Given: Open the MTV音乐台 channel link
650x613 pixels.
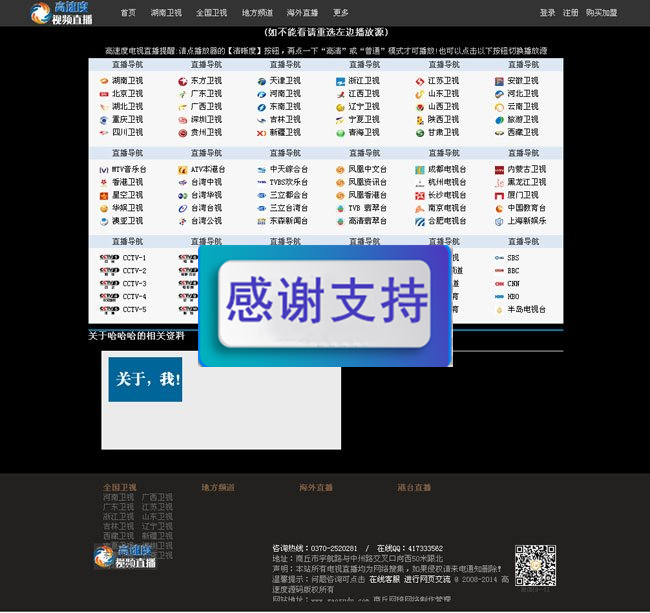Looking at the screenshot, I should 129,170.
